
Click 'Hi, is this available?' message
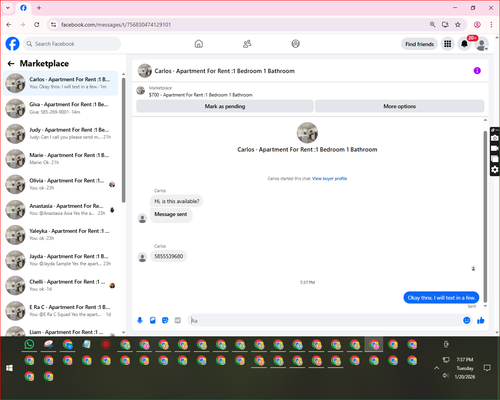177,201
